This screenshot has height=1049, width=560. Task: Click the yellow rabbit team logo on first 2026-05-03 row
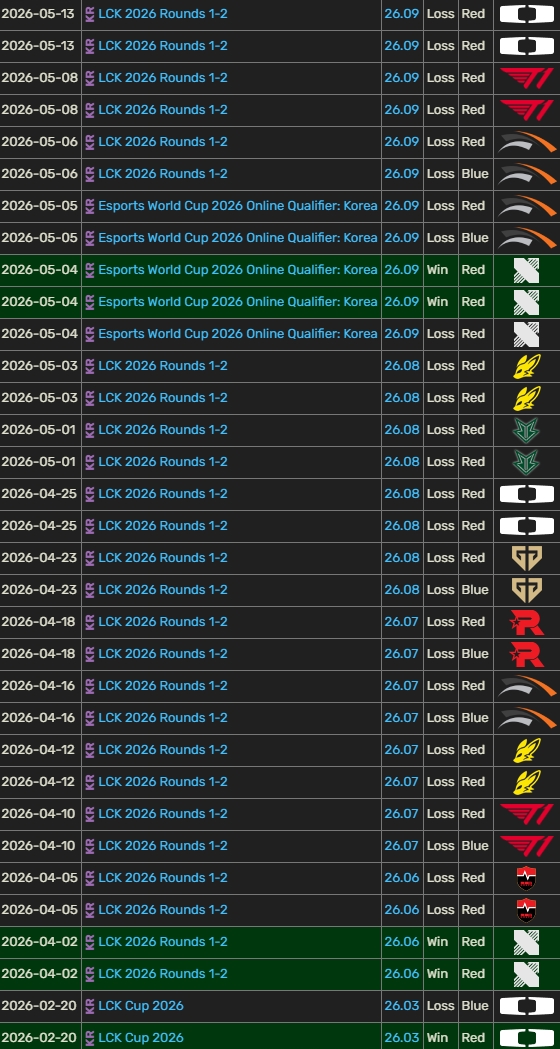point(527,366)
